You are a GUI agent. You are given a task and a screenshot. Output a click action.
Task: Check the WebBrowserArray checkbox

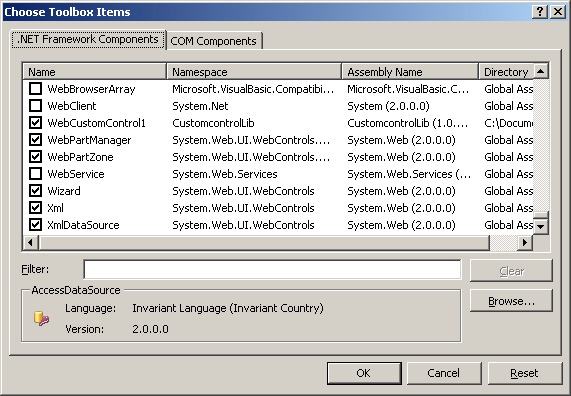coord(35,89)
